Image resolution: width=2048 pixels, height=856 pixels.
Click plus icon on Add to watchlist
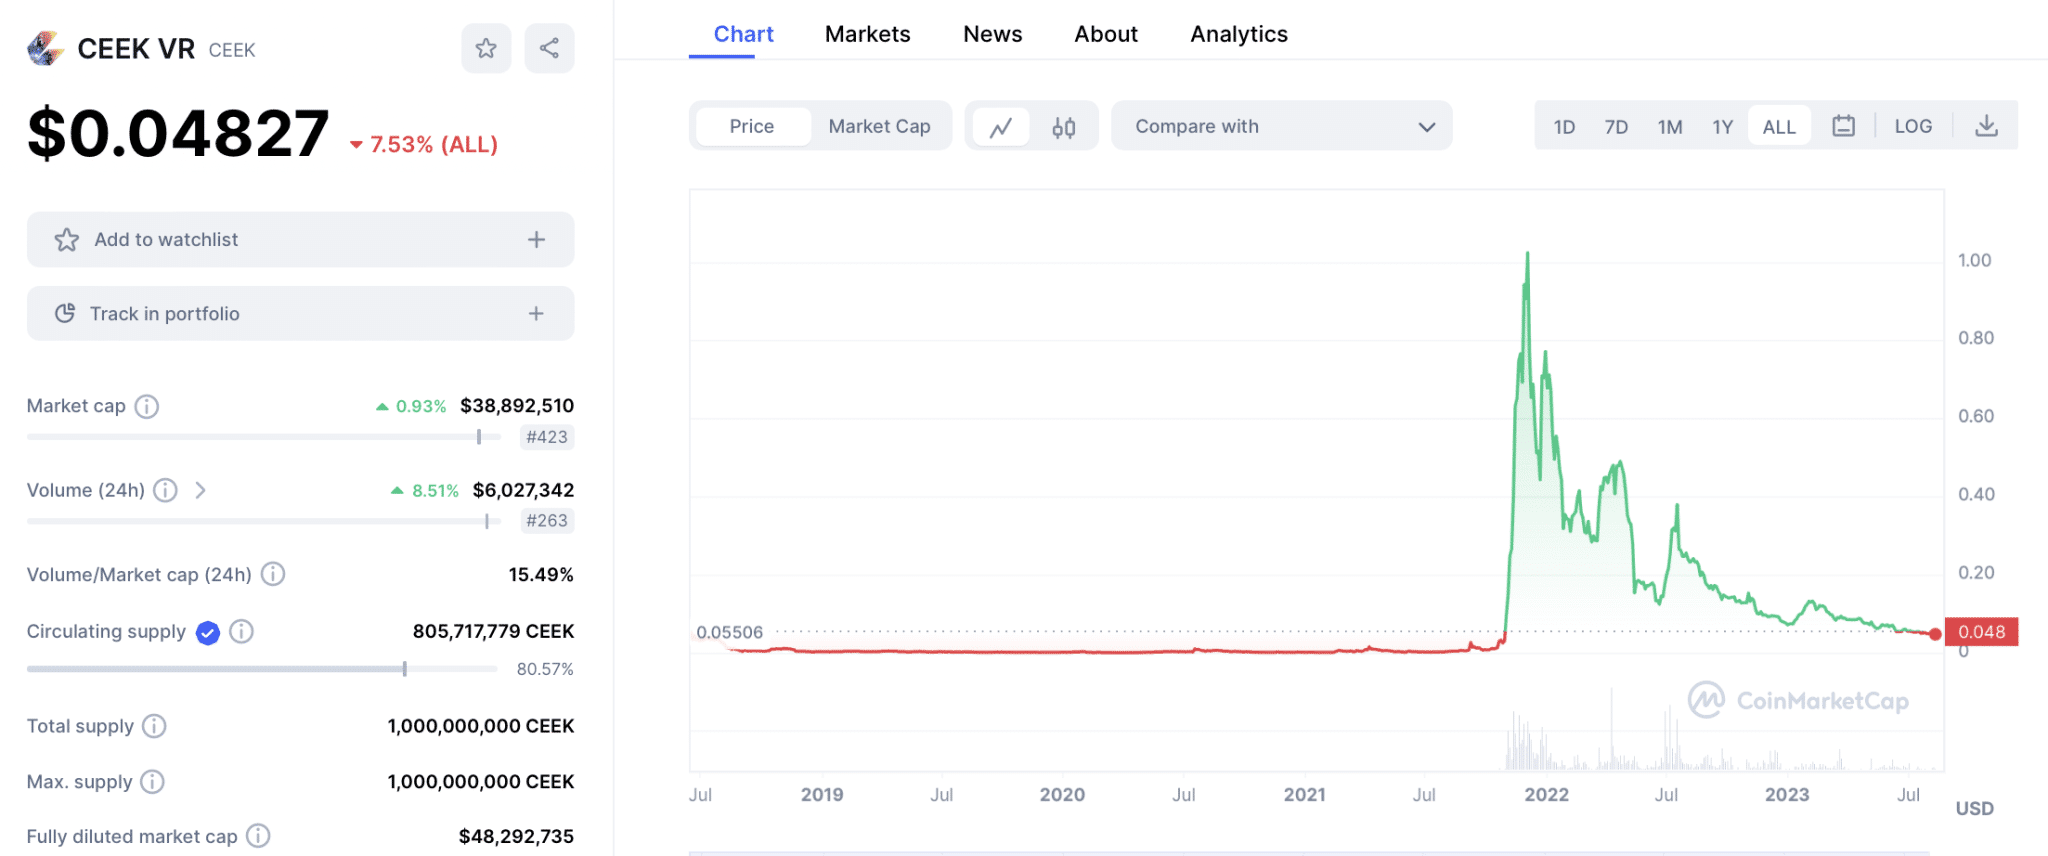tap(537, 240)
